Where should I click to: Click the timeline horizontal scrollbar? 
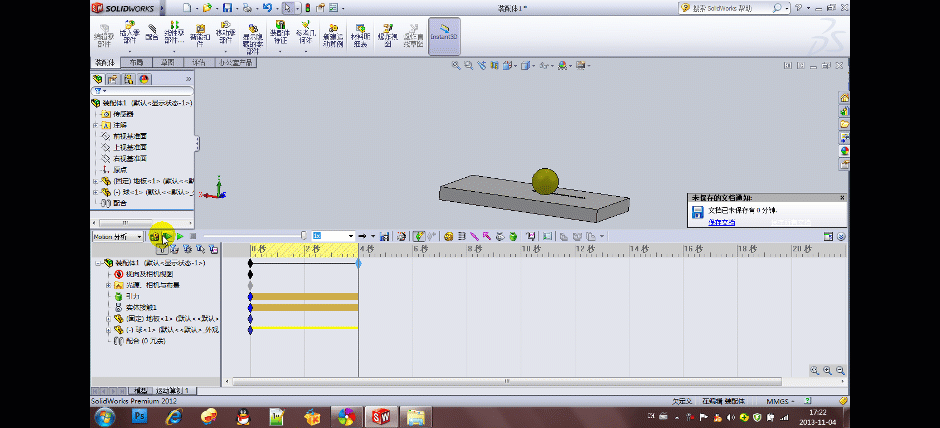click(507, 381)
